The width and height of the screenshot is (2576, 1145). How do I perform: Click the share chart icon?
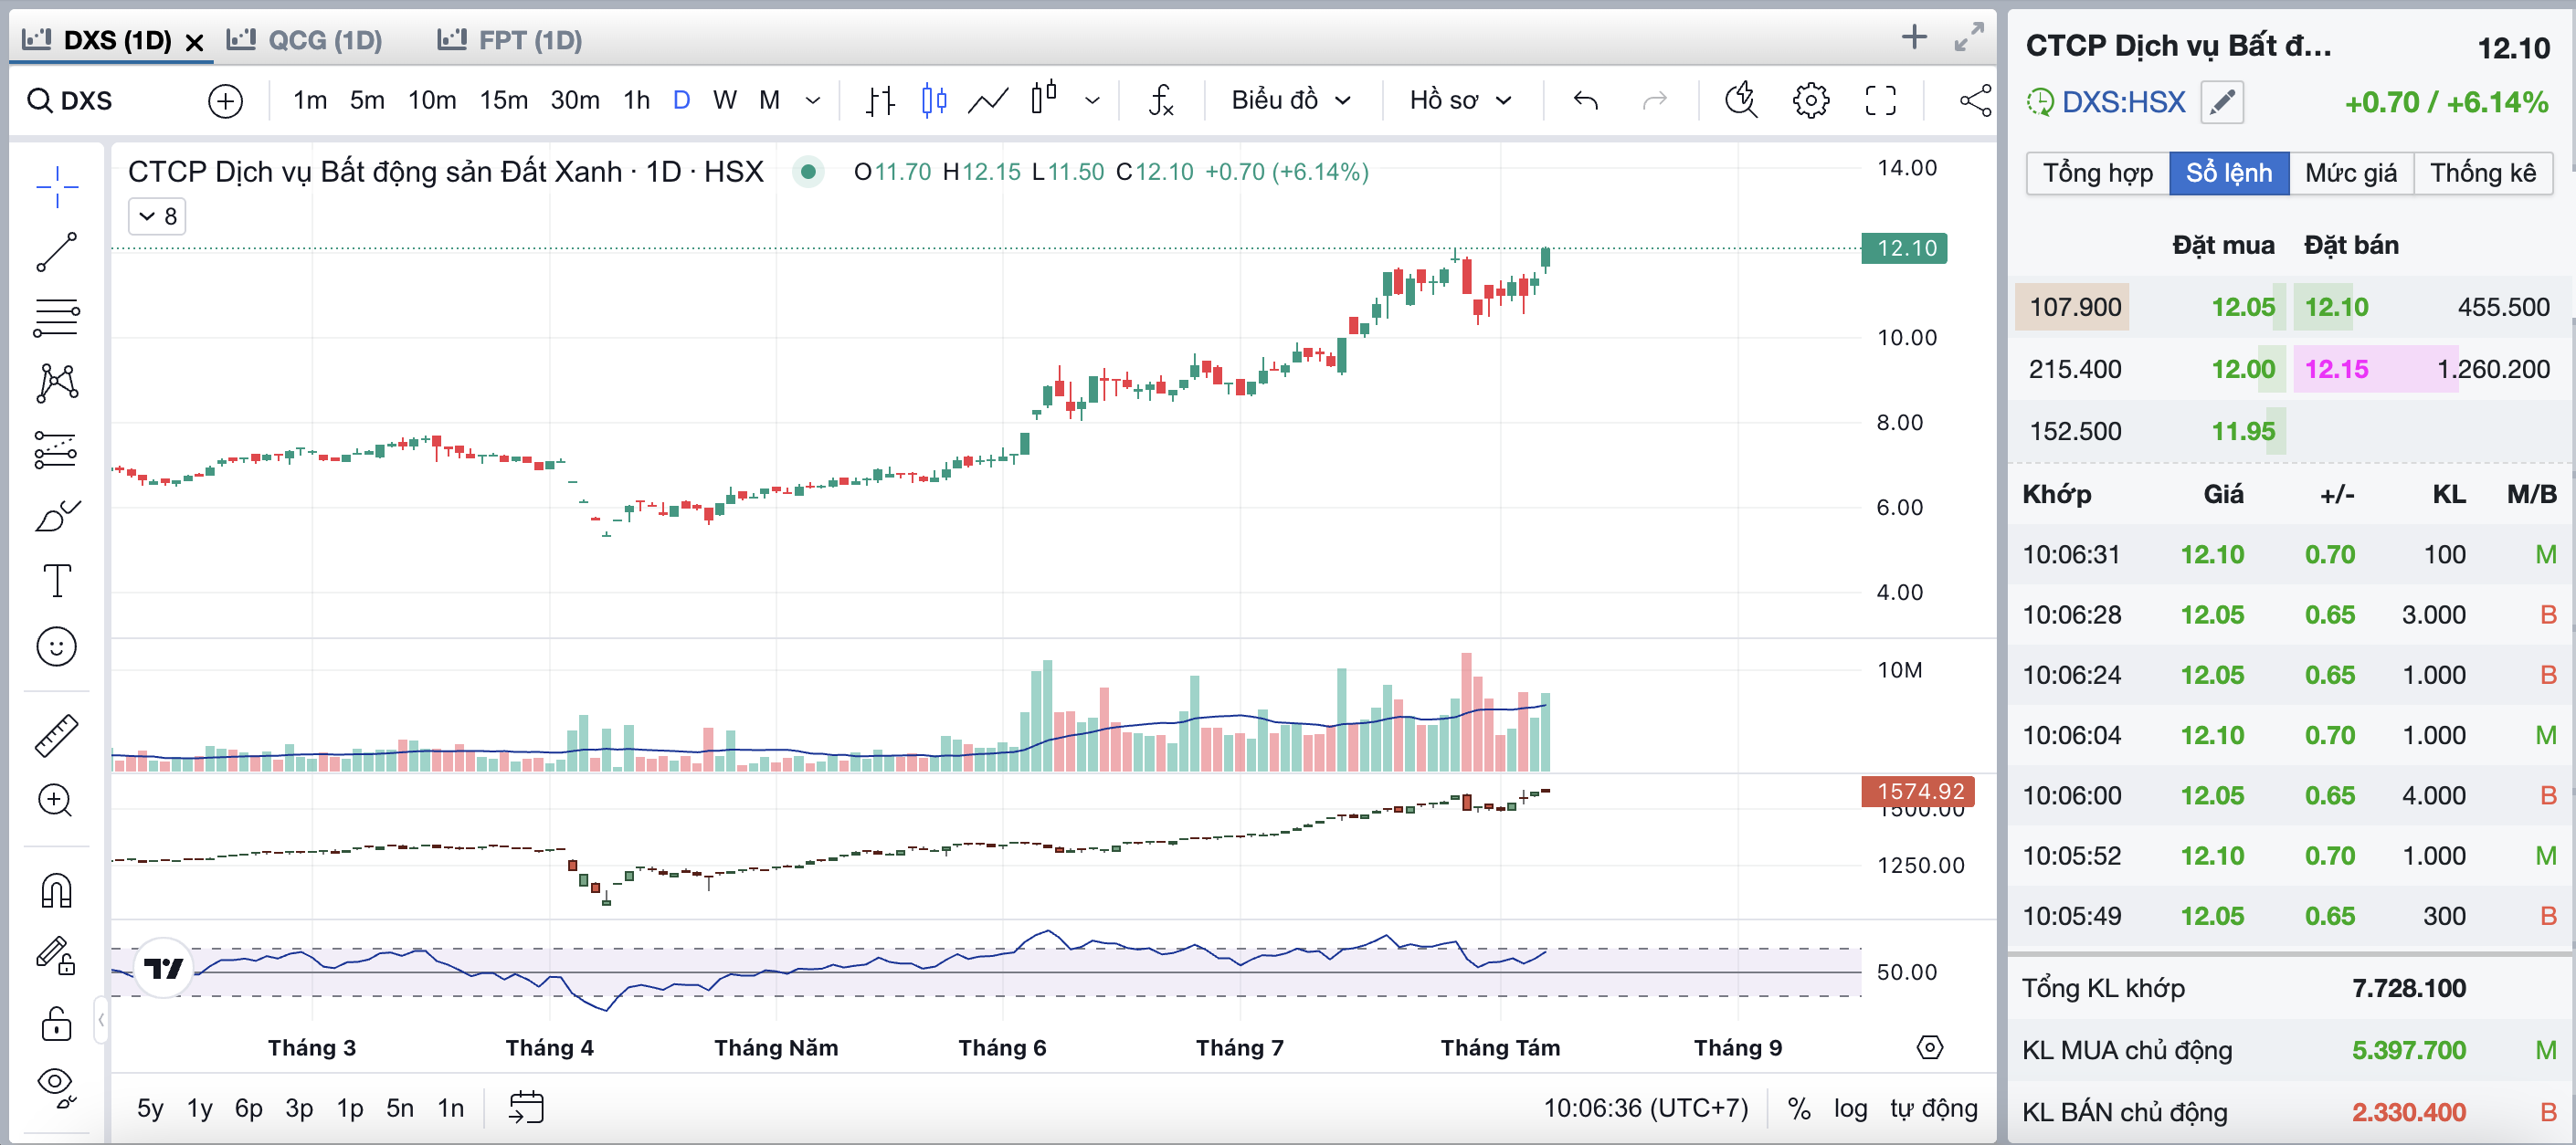1974,100
